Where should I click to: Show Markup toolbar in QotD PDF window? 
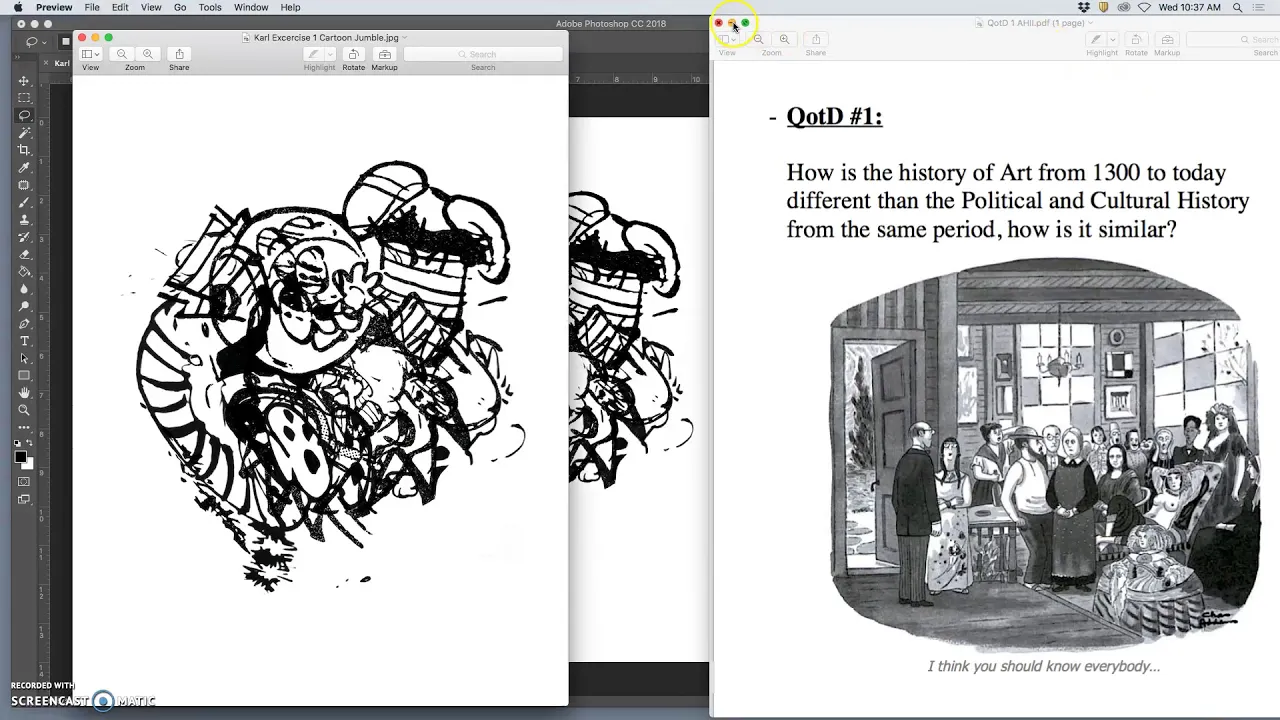point(1167,39)
